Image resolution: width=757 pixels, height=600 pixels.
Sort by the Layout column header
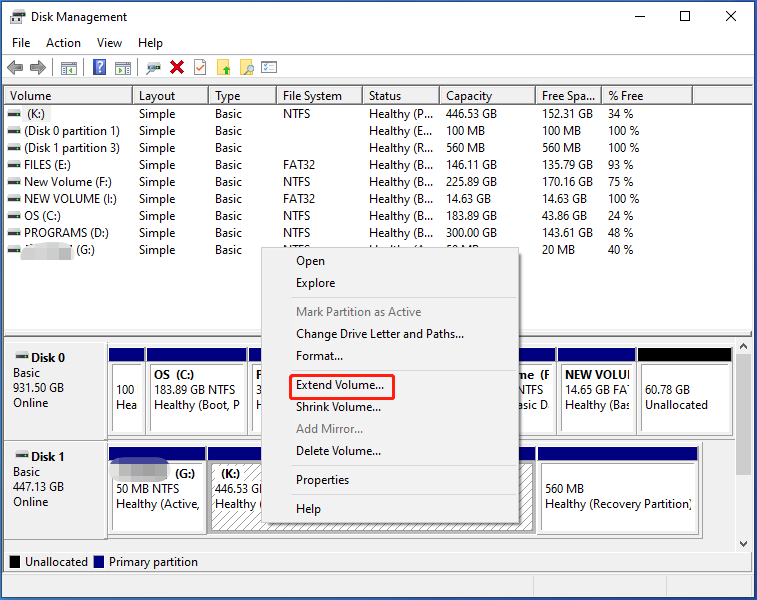(x=170, y=96)
